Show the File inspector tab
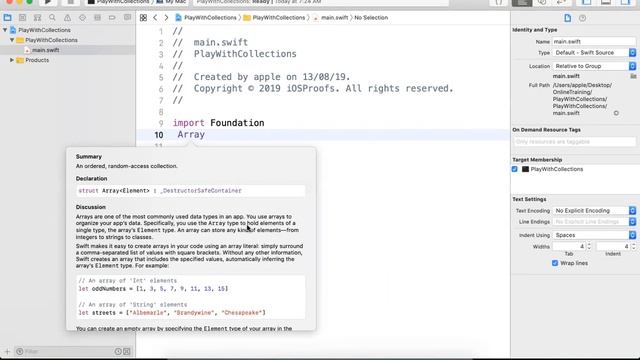Screen dimensions: 640x360 pyautogui.click(x=568, y=18)
